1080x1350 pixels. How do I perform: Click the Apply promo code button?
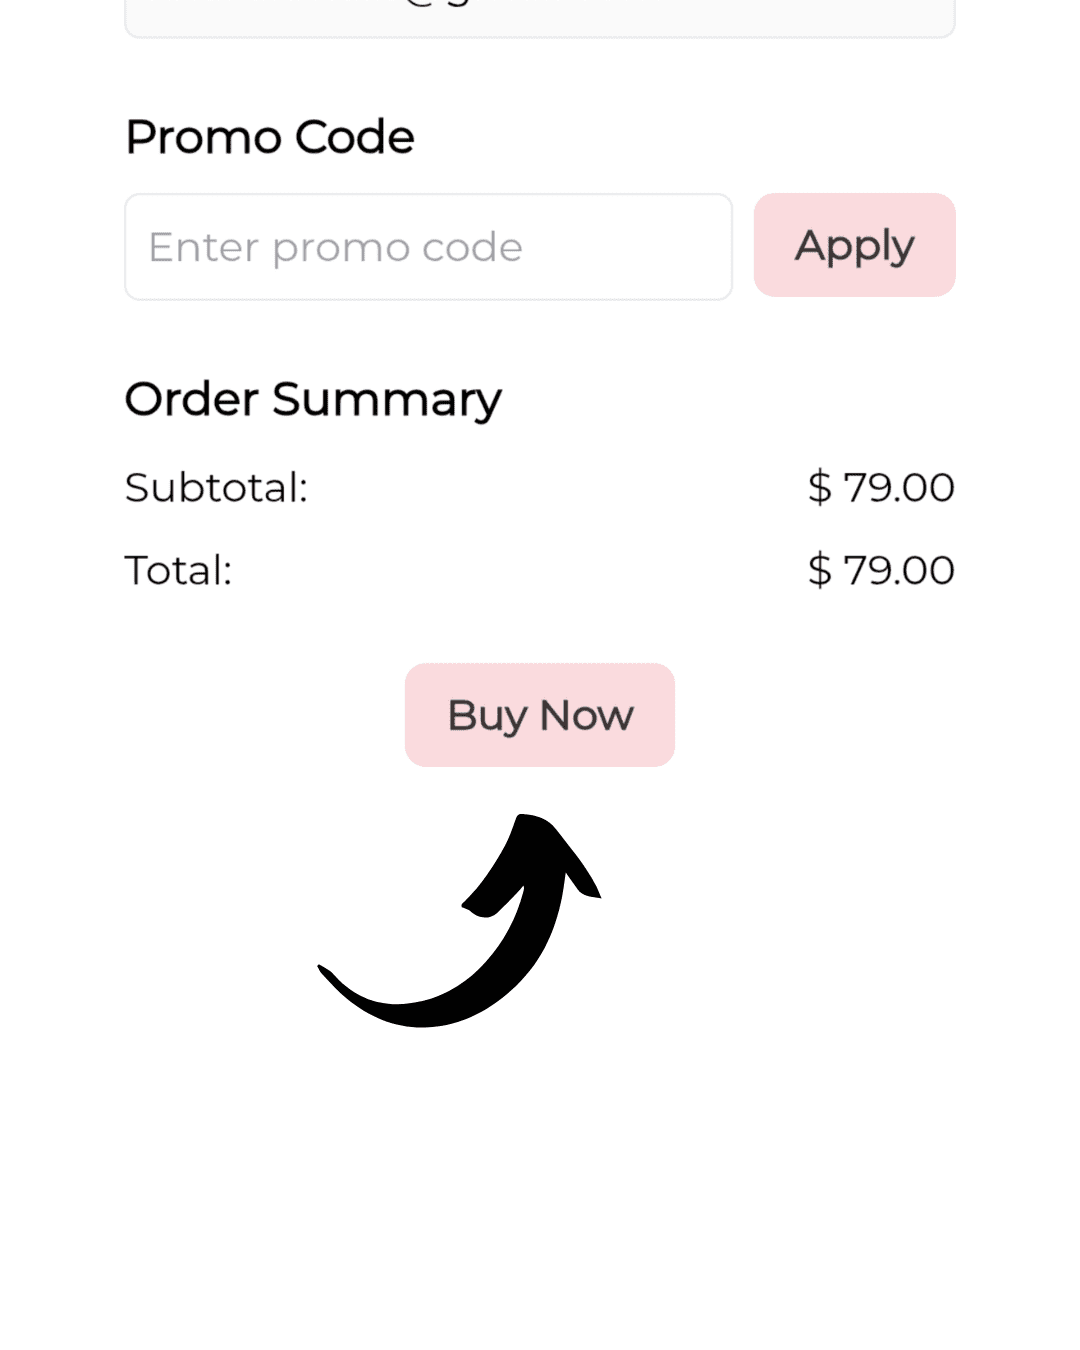coord(854,245)
